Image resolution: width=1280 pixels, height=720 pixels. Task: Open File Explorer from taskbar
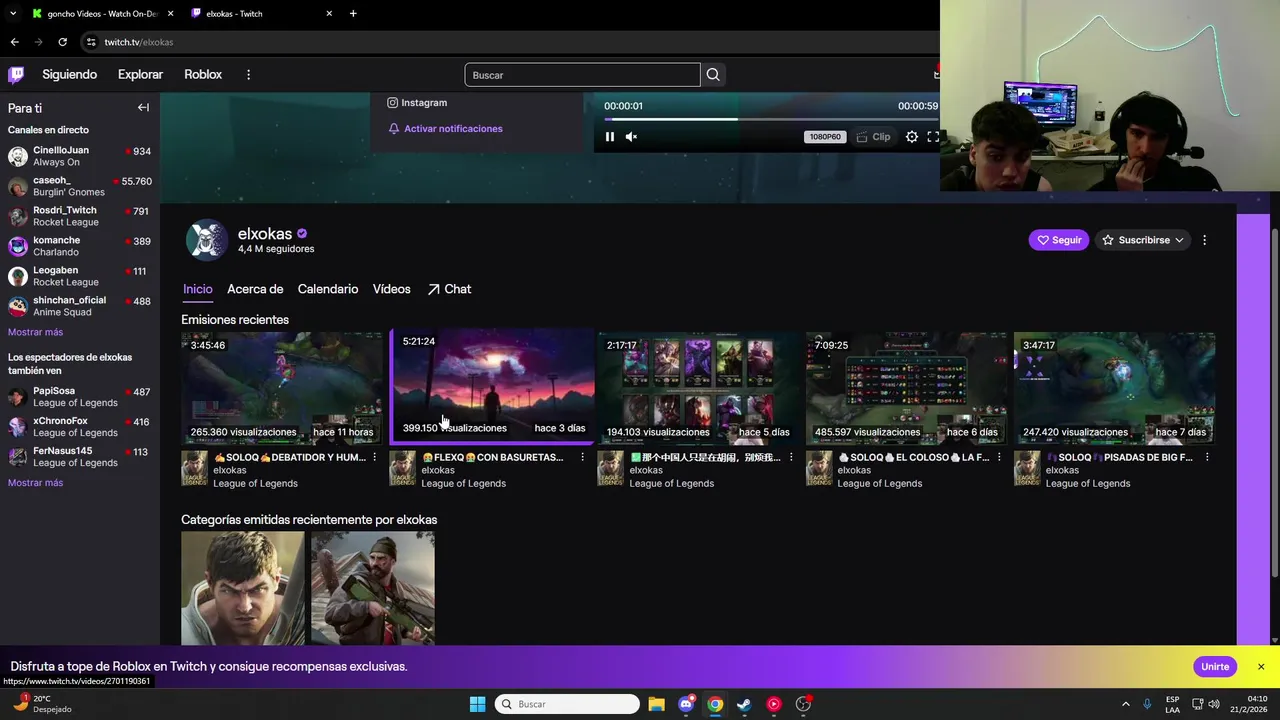(656, 704)
